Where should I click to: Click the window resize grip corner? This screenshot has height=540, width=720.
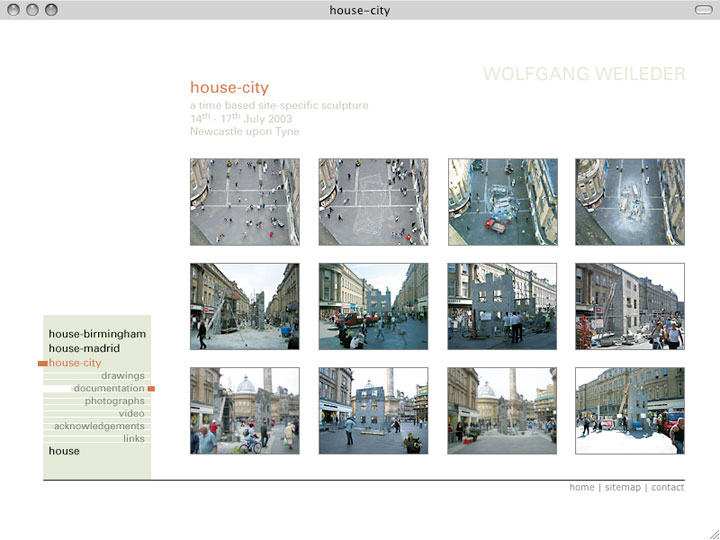pyautogui.click(x=713, y=533)
